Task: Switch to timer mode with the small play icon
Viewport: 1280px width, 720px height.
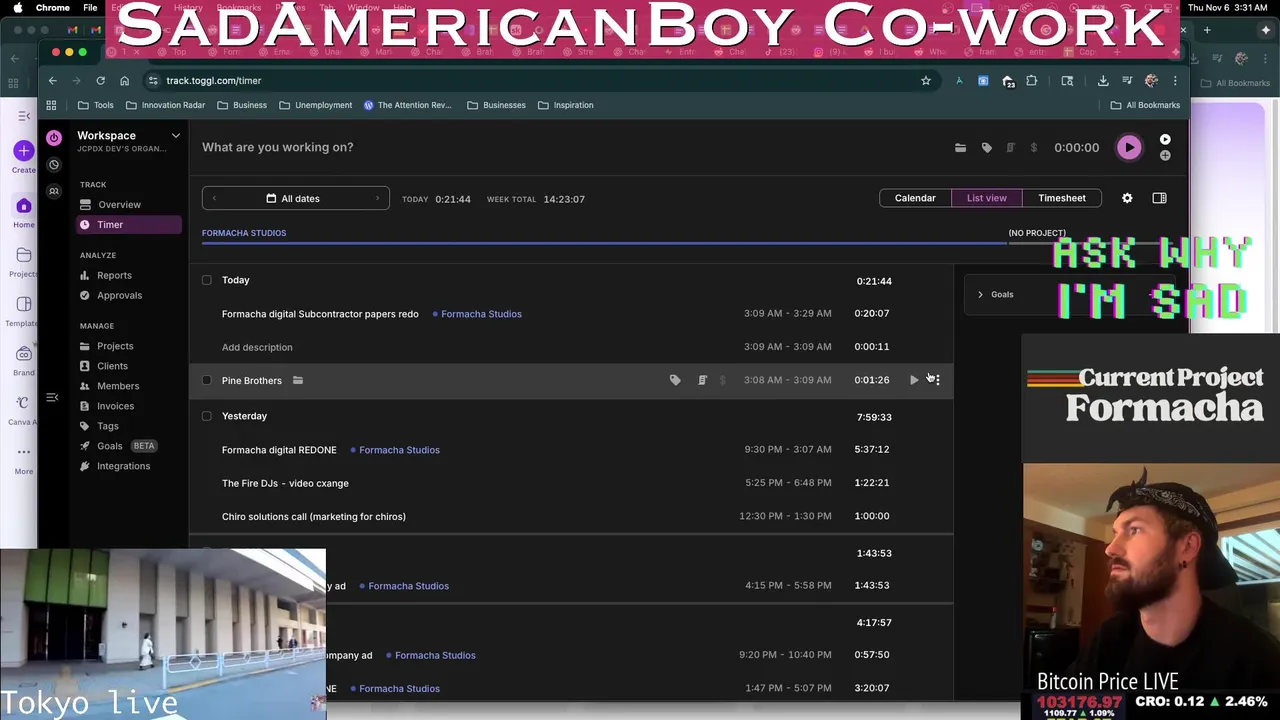Action: [x=1165, y=140]
